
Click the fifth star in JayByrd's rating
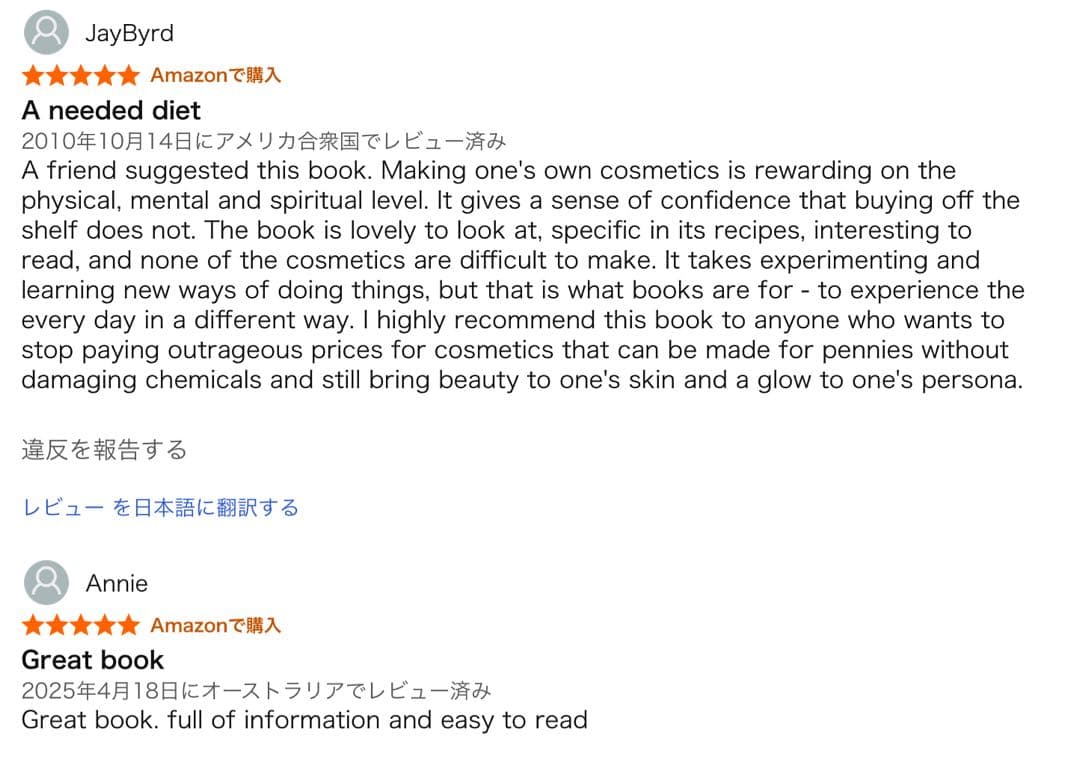(x=127, y=74)
